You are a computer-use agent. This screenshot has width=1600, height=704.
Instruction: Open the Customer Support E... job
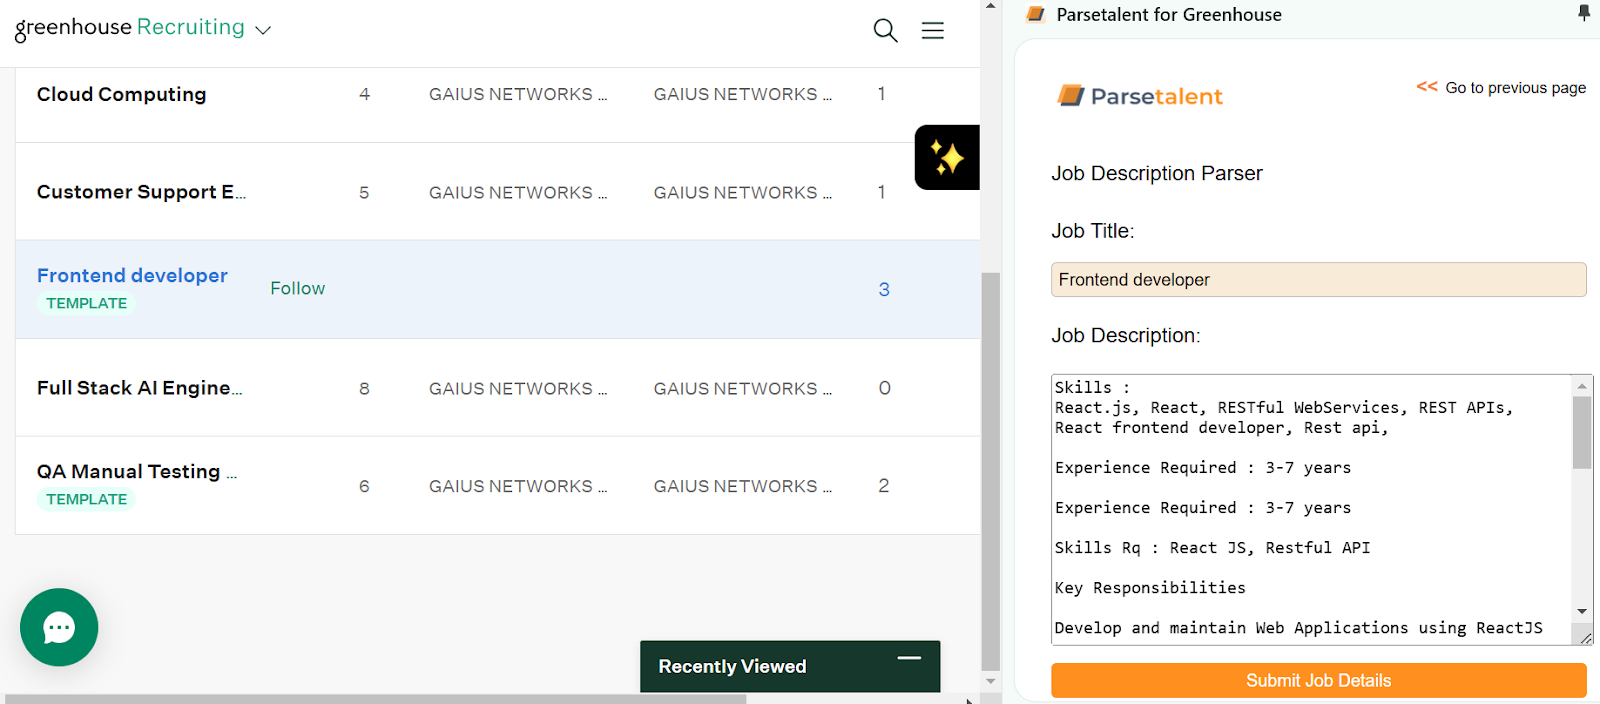(141, 192)
